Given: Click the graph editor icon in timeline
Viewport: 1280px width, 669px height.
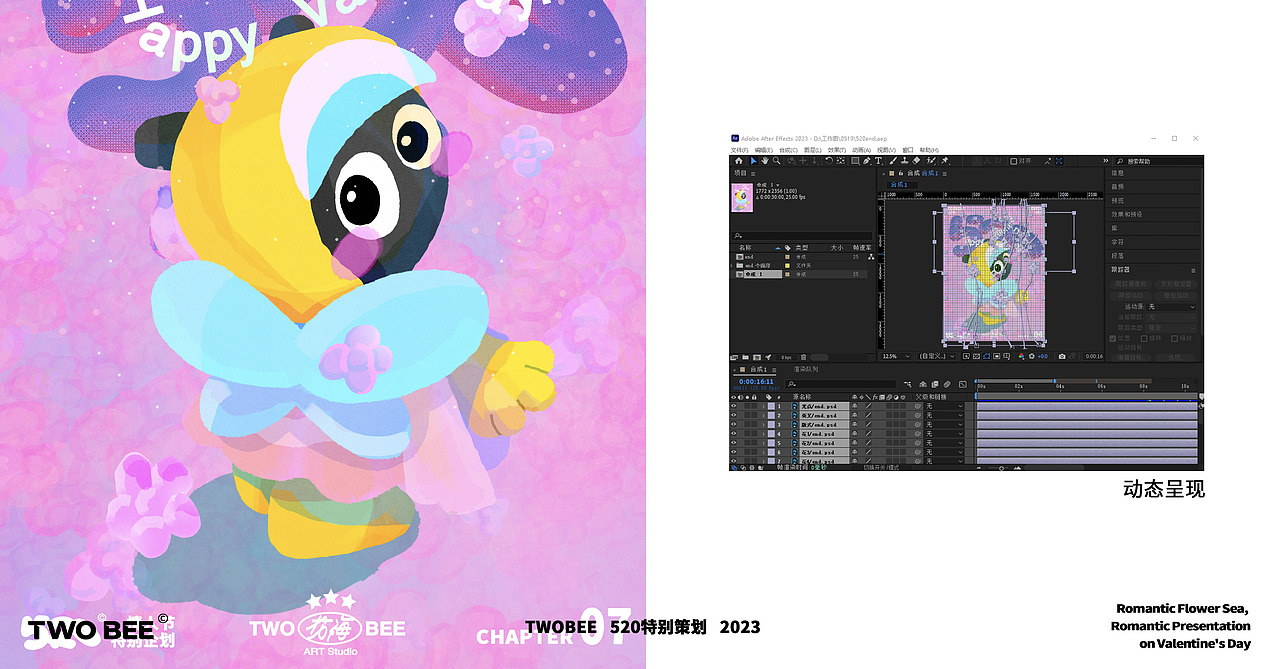Looking at the screenshot, I should click(962, 385).
